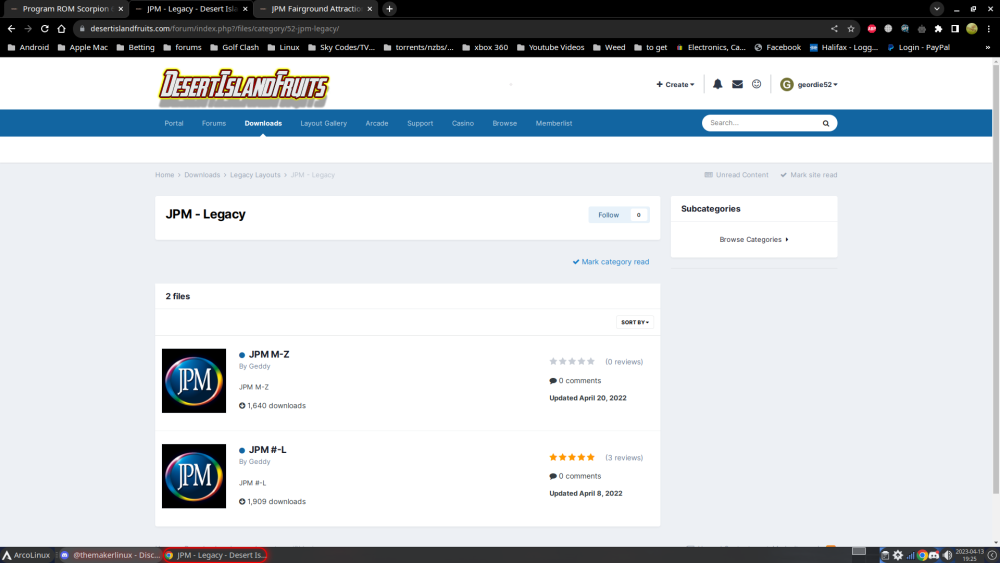This screenshot has height=563, width=1000.
Task: Click Downloads breadcrumb link
Action: coord(202,175)
